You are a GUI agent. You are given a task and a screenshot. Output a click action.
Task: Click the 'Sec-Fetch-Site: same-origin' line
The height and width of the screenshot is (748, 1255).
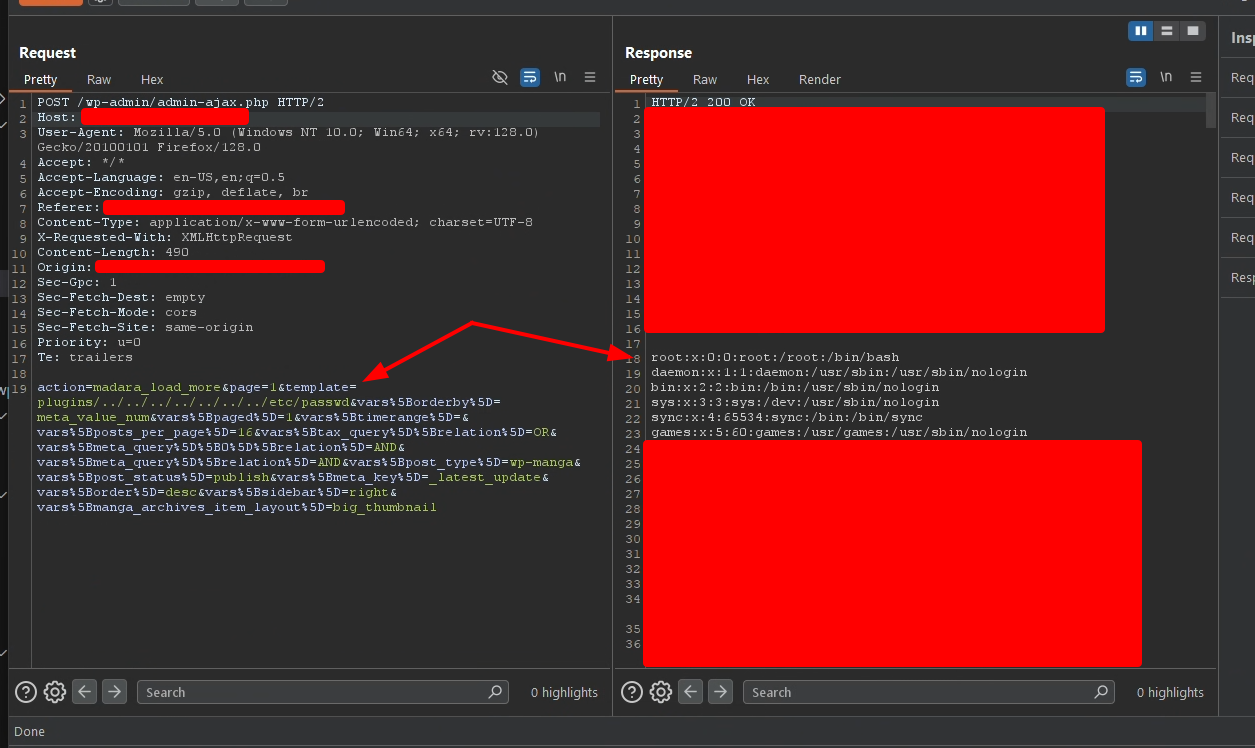click(145, 327)
